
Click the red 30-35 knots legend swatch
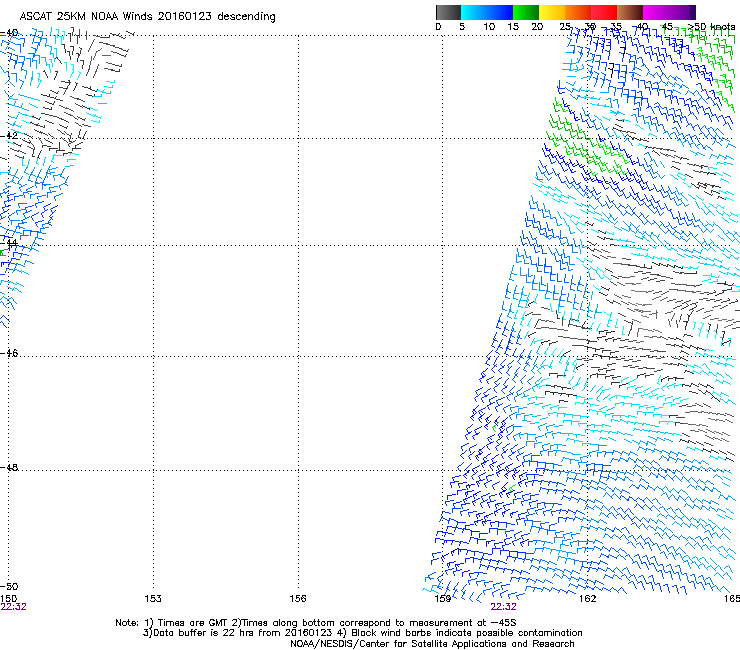click(x=604, y=12)
